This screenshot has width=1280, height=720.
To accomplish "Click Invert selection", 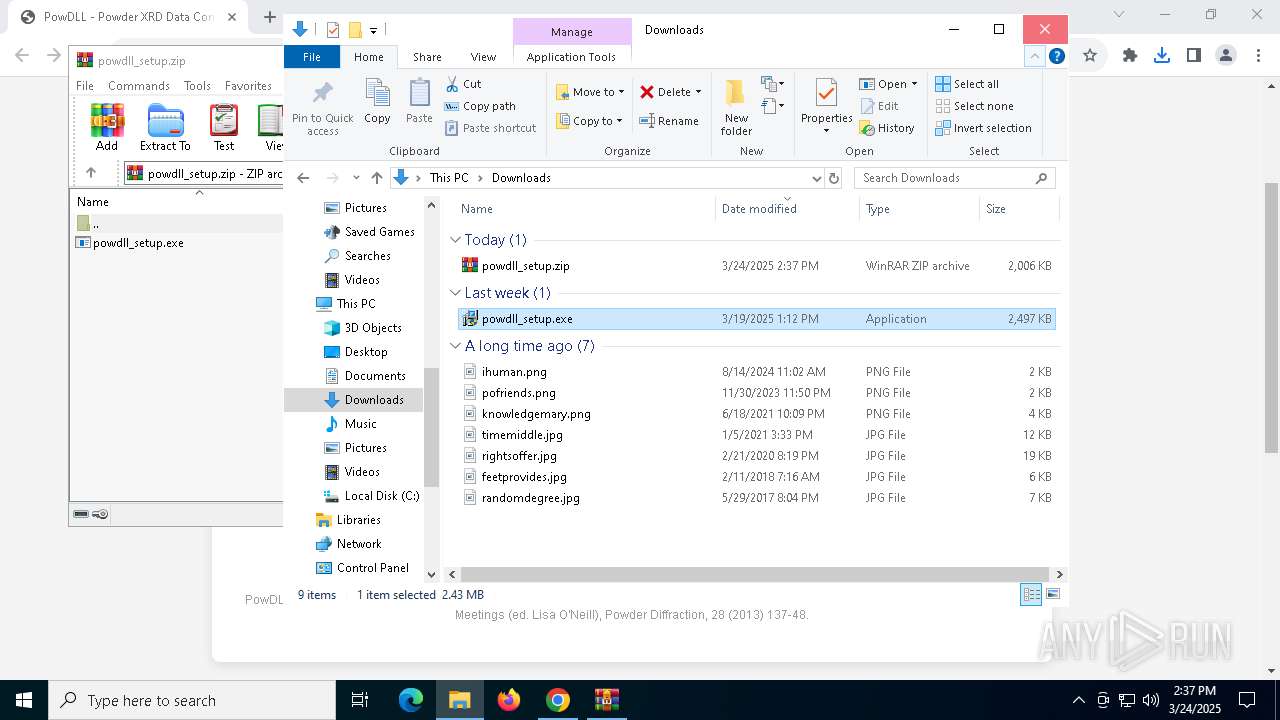I will (x=983, y=128).
